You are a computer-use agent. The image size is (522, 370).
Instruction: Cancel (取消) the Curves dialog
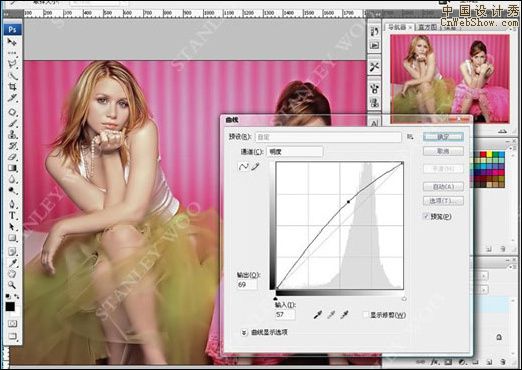(x=443, y=151)
